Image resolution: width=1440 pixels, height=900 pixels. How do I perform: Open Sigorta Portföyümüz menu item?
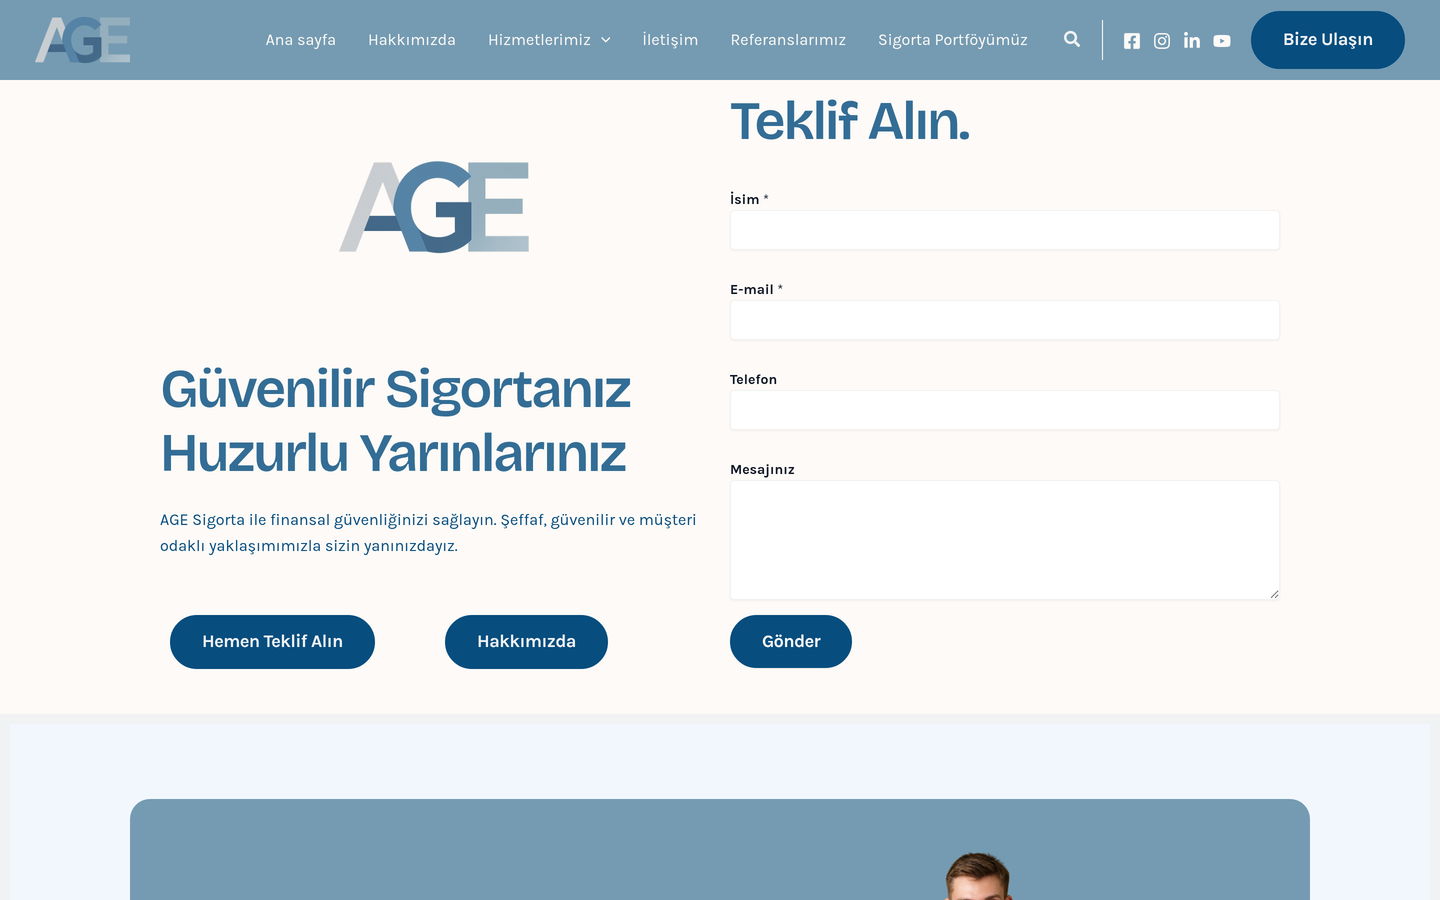953,40
